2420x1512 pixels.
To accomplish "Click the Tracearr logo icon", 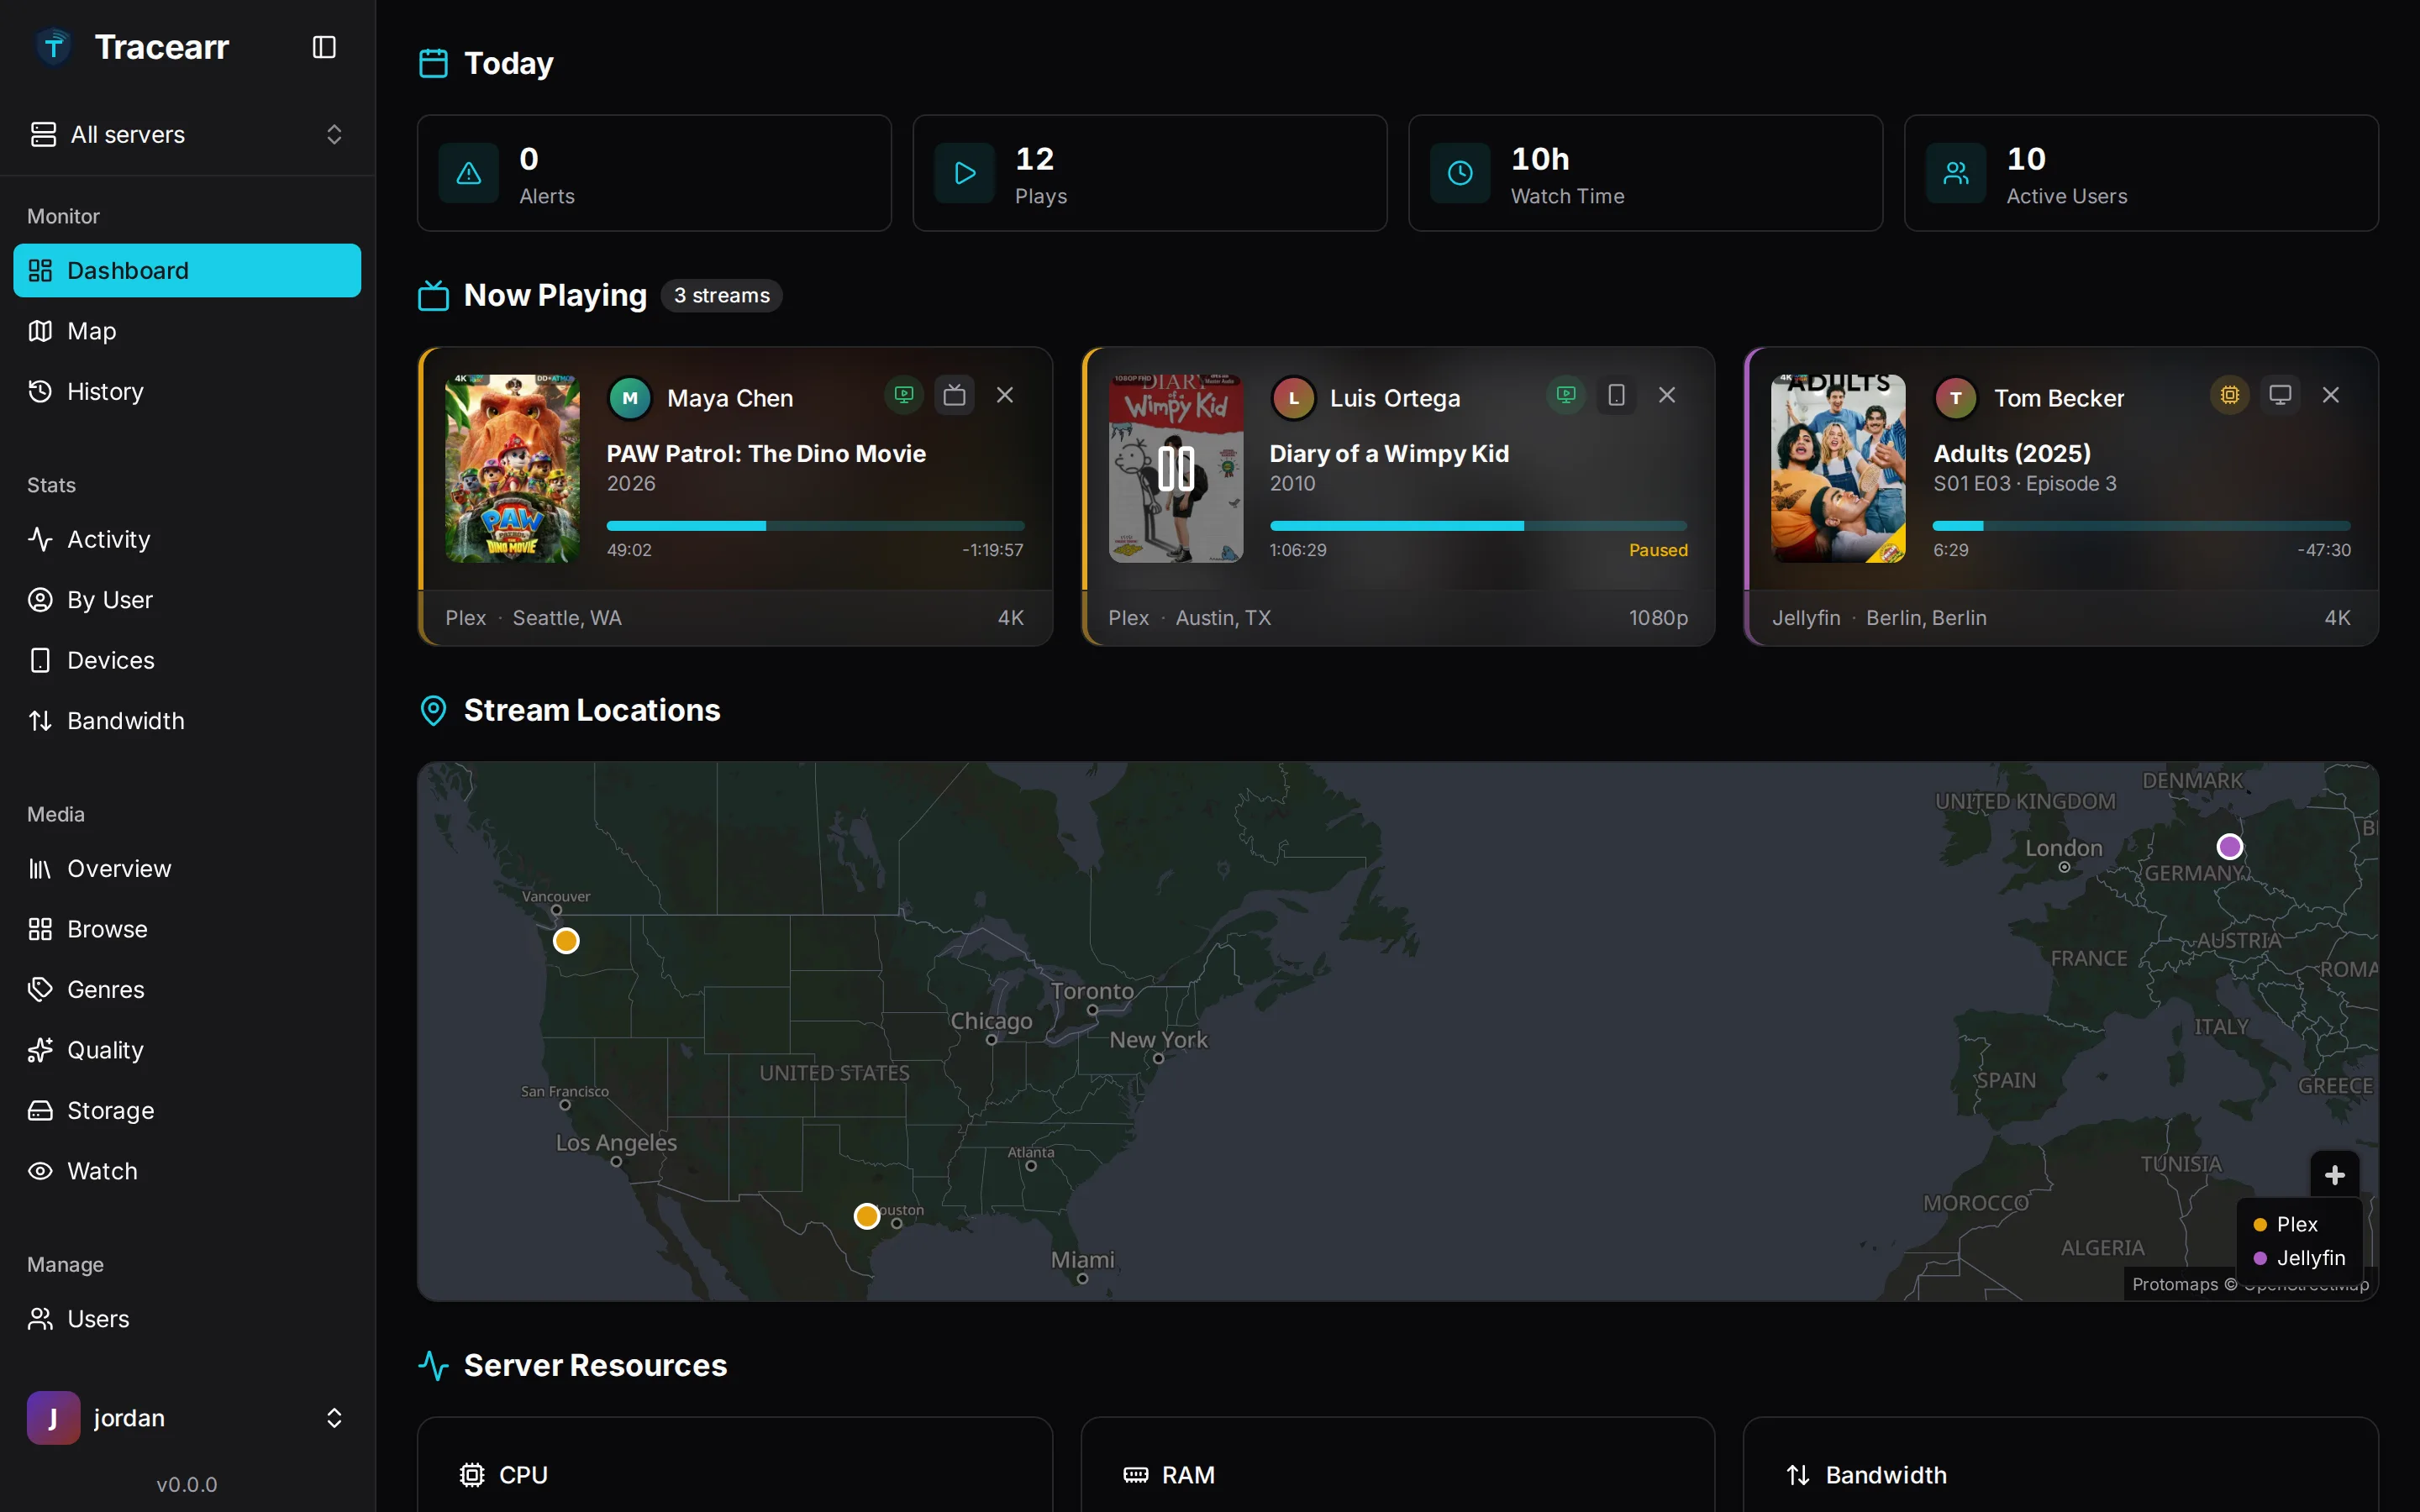I will [x=54, y=47].
